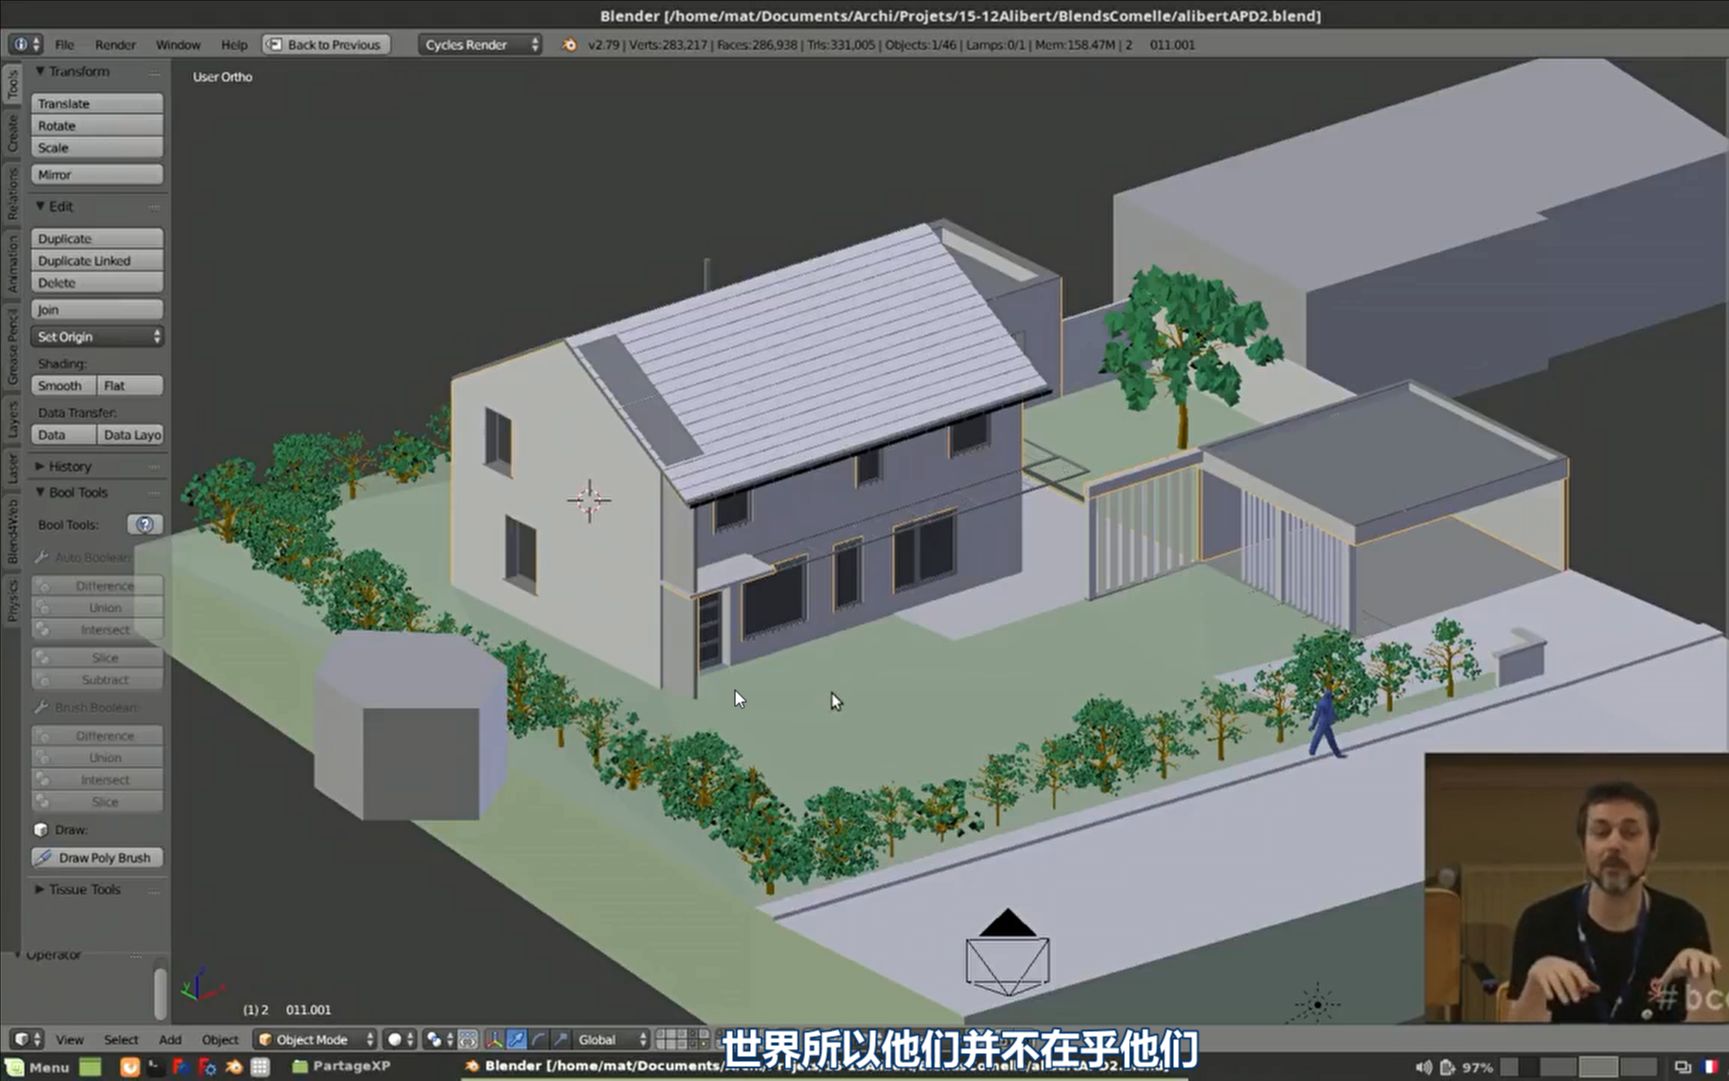Image resolution: width=1729 pixels, height=1081 pixels.
Task: Select the Translate manipulator icon
Action: pyautogui.click(x=518, y=1040)
